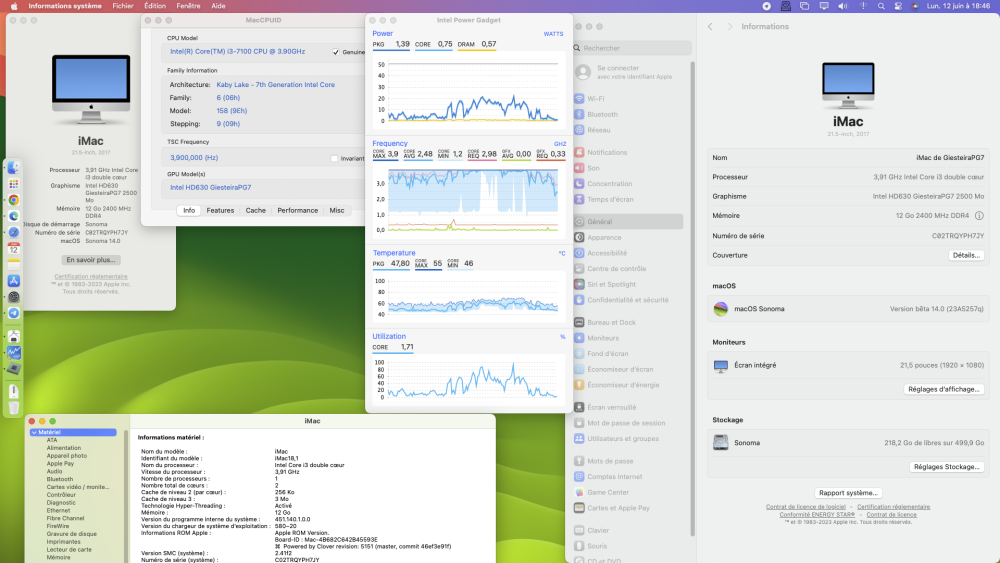Open the Édition menu
This screenshot has height=563, width=1000.
[x=155, y=6]
